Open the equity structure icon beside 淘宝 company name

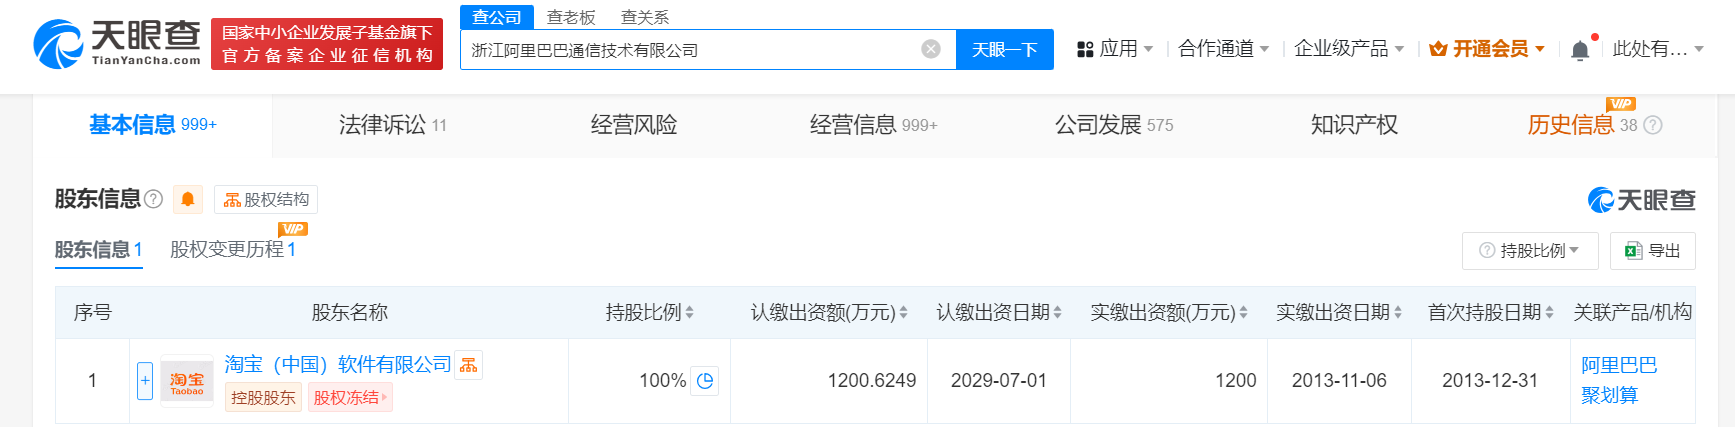pyautogui.click(x=468, y=365)
